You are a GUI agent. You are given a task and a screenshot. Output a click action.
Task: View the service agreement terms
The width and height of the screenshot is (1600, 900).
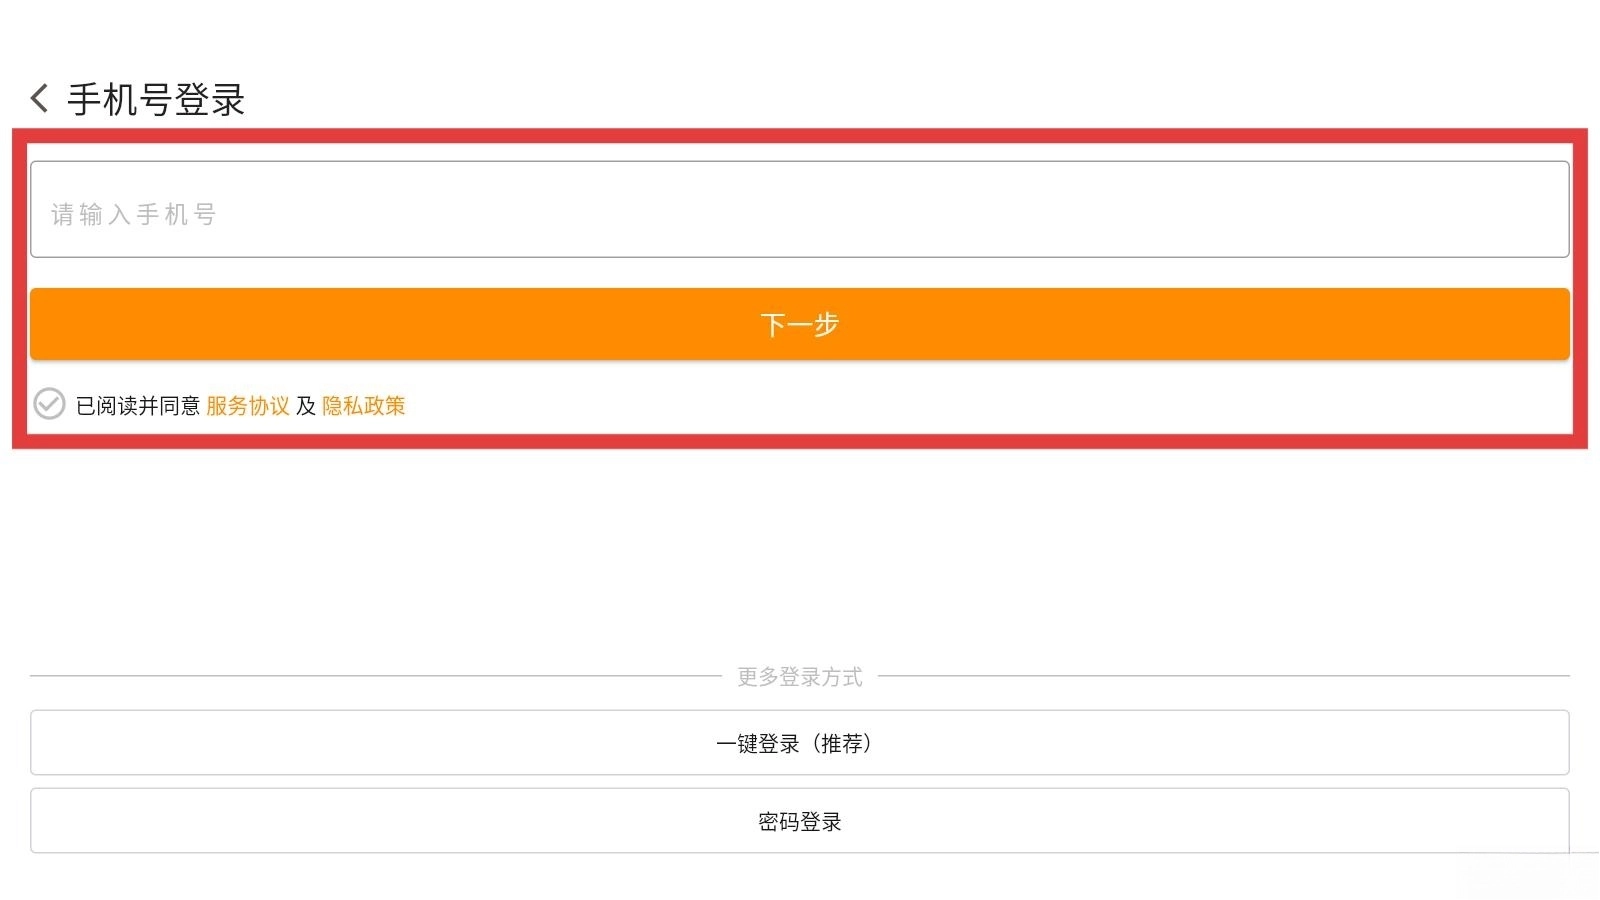tap(248, 406)
